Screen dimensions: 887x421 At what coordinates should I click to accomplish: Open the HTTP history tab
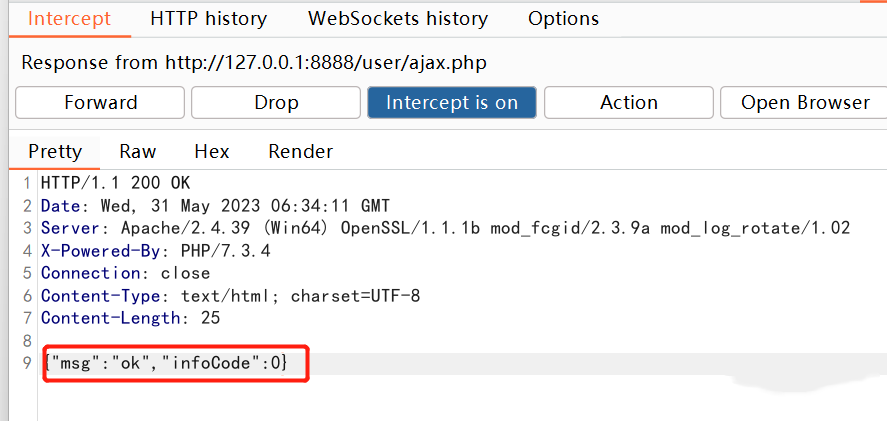(208, 19)
